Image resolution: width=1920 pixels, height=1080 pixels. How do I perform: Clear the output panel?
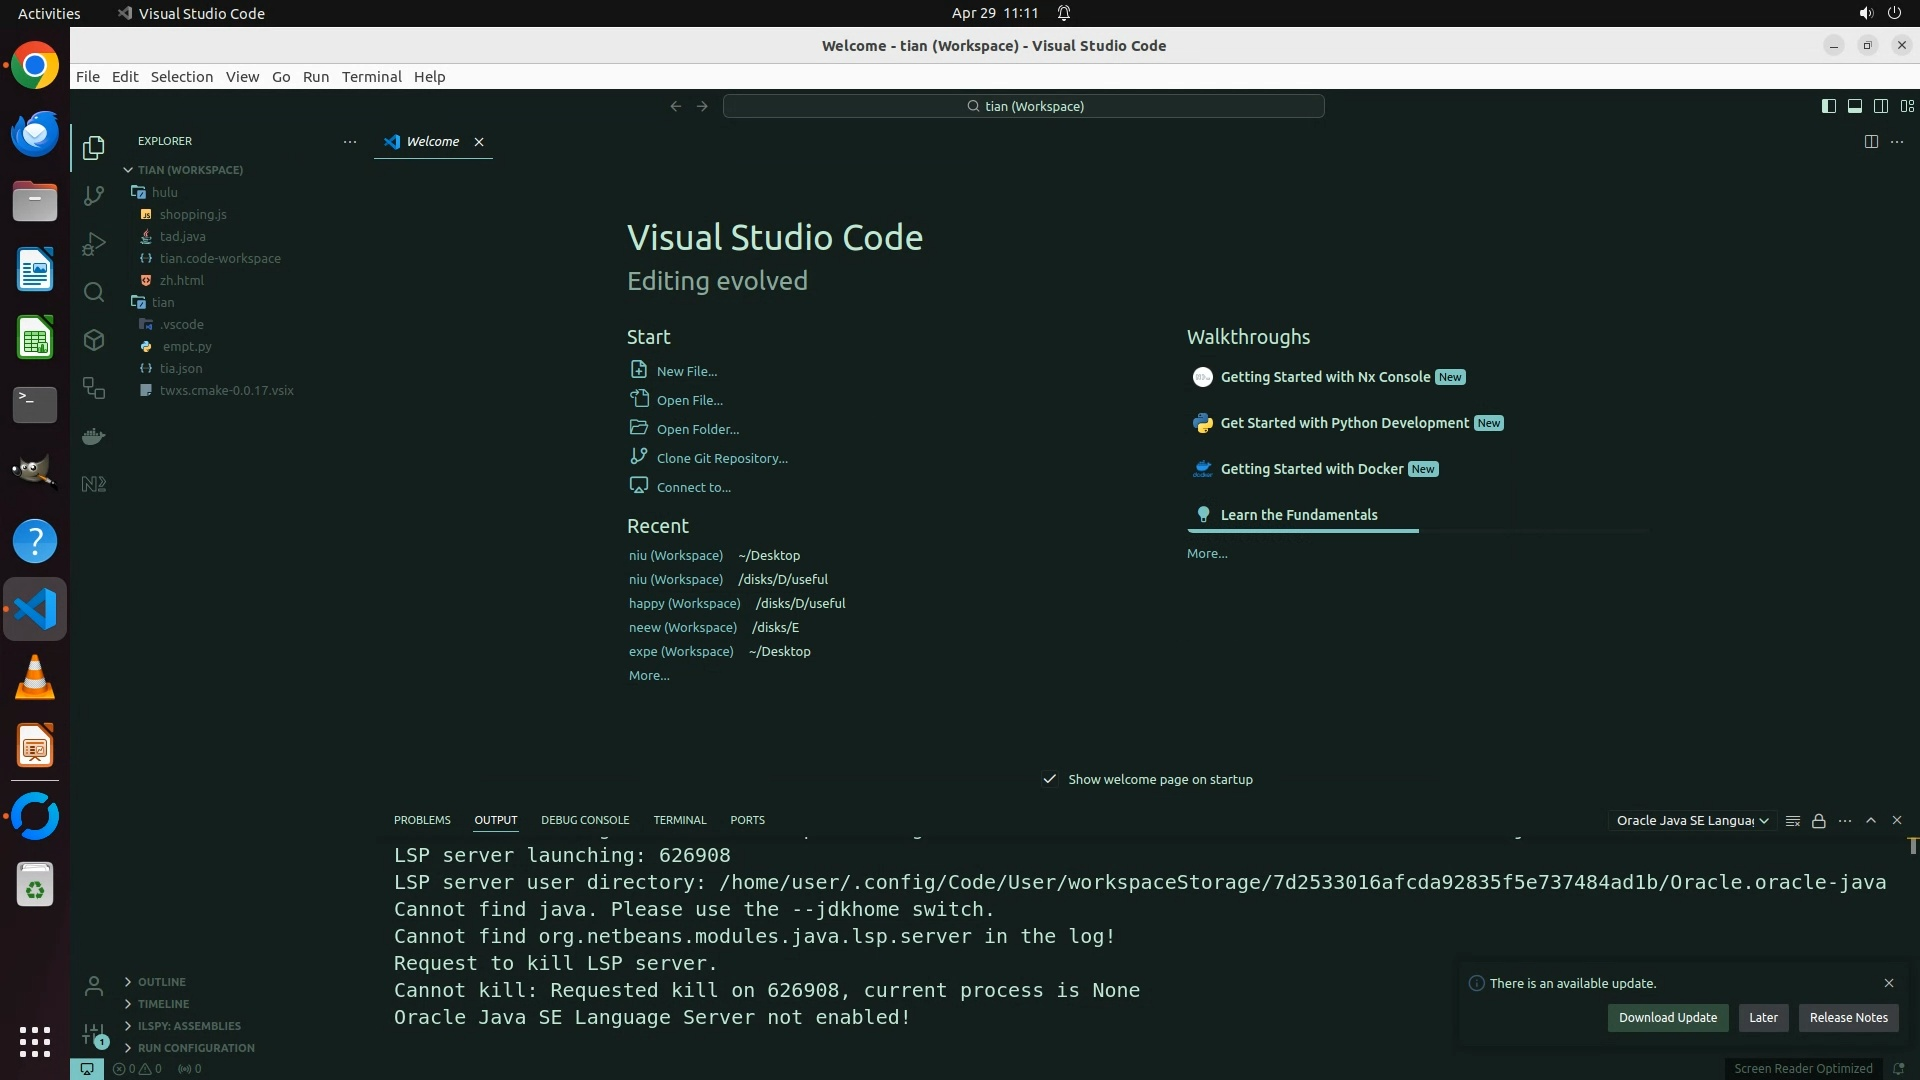click(1793, 821)
